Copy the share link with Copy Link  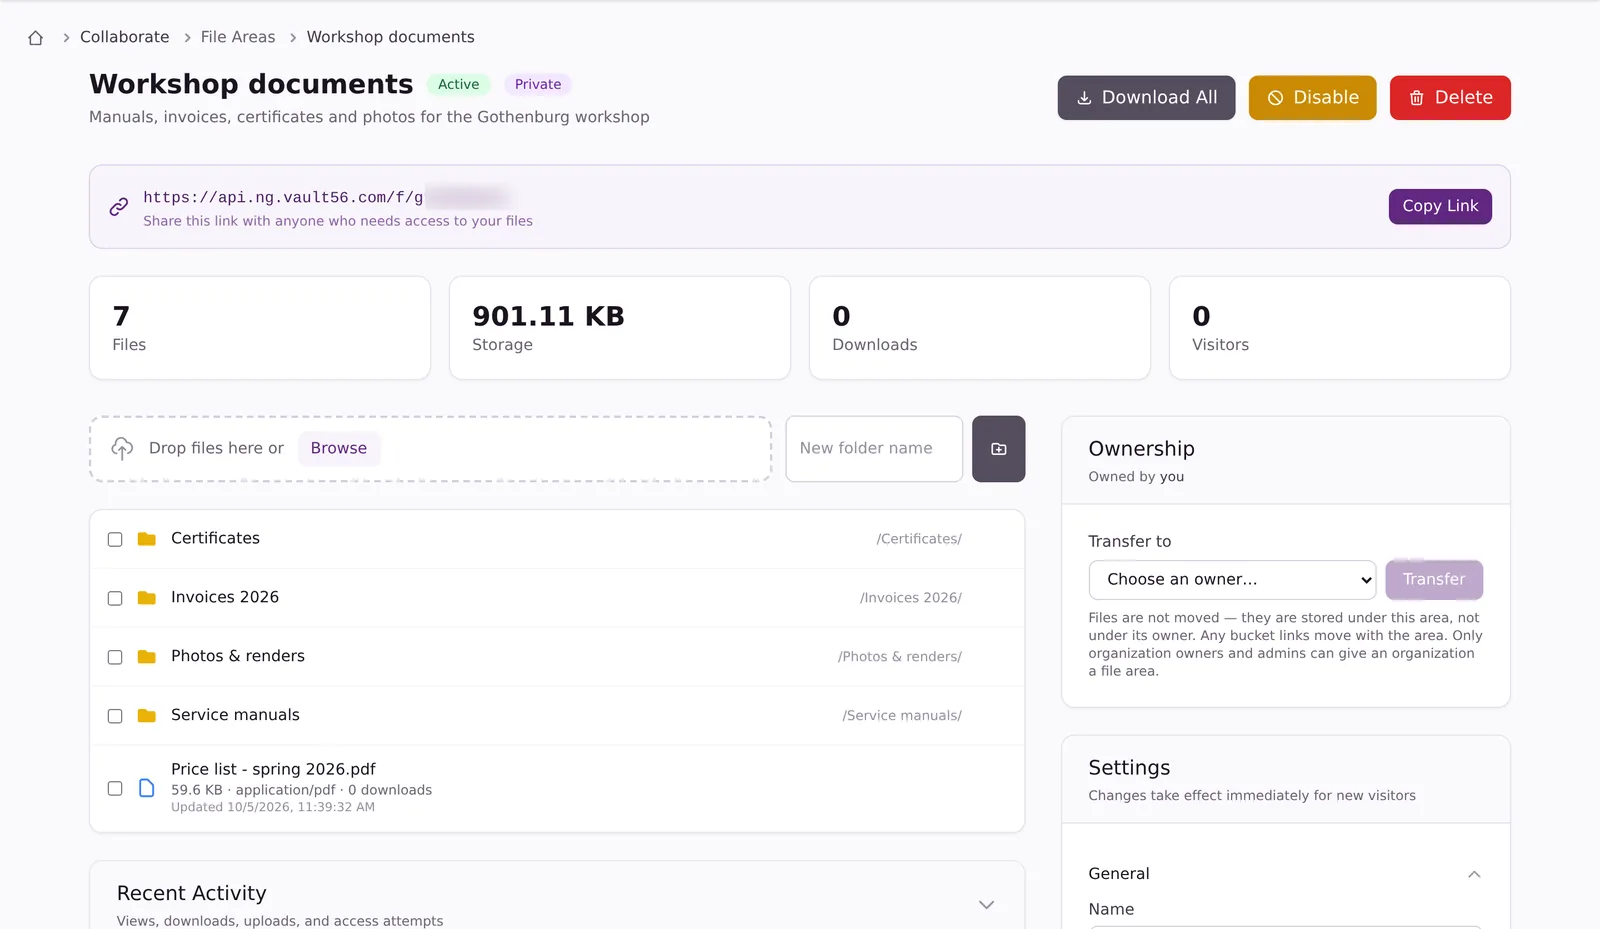[x=1440, y=206]
